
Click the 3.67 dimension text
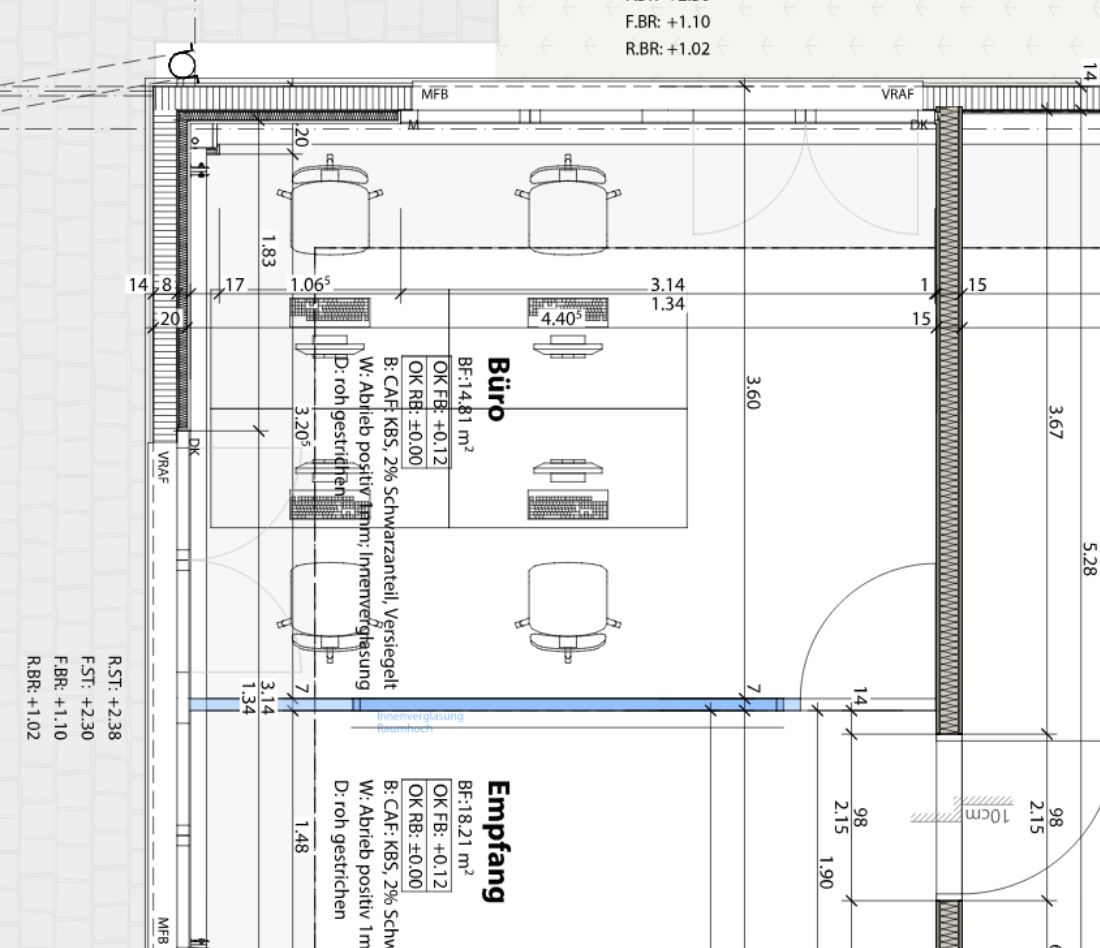click(1052, 421)
